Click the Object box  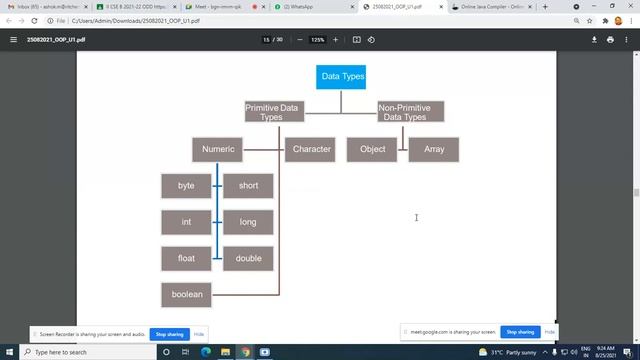(372, 149)
